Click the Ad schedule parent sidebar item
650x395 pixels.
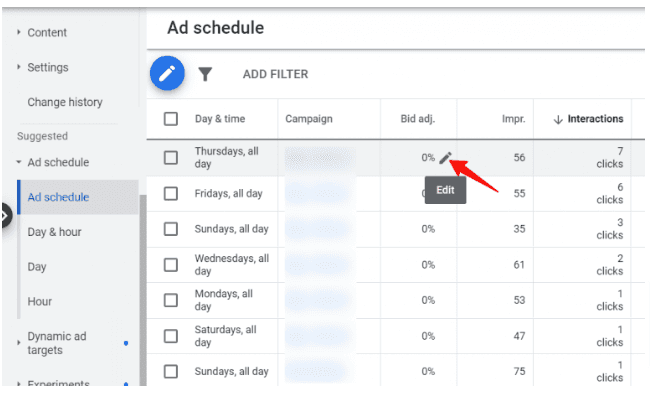click(x=58, y=162)
